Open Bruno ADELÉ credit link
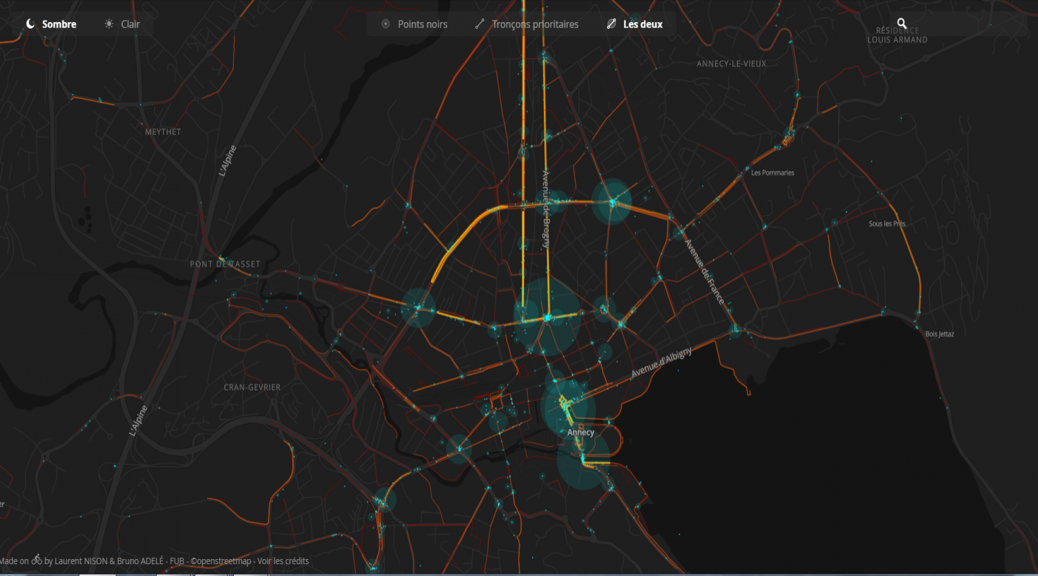Image resolution: width=1038 pixels, height=576 pixels. [140, 561]
